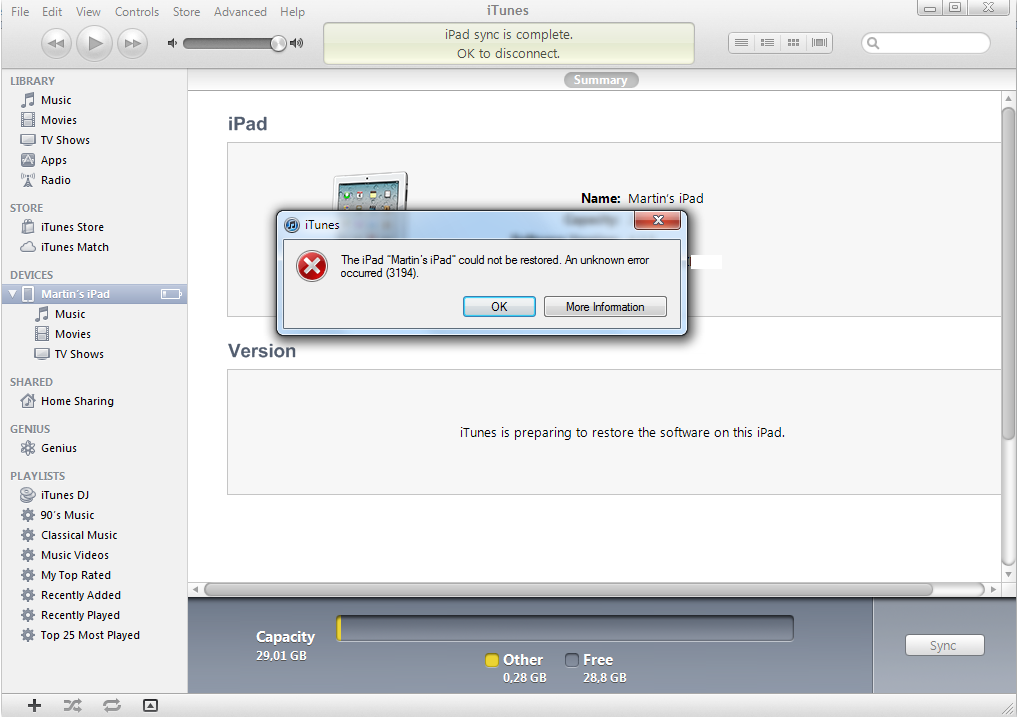The width and height of the screenshot is (1018, 718).
Task: Open the Help menu
Action: click(x=292, y=12)
